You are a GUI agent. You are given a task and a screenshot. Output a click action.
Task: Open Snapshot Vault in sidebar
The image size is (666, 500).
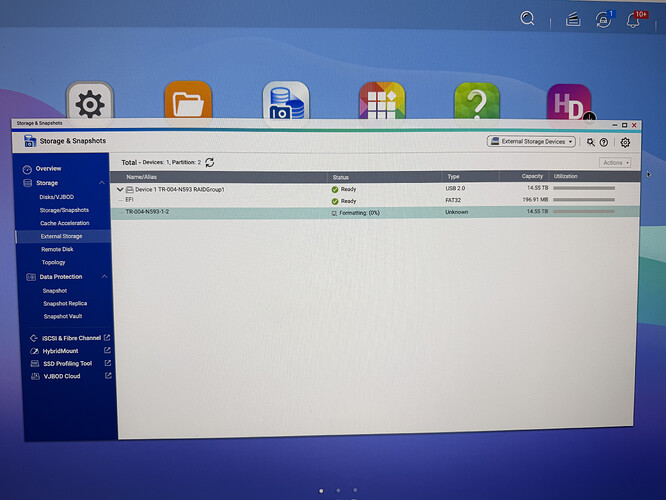(x=63, y=316)
